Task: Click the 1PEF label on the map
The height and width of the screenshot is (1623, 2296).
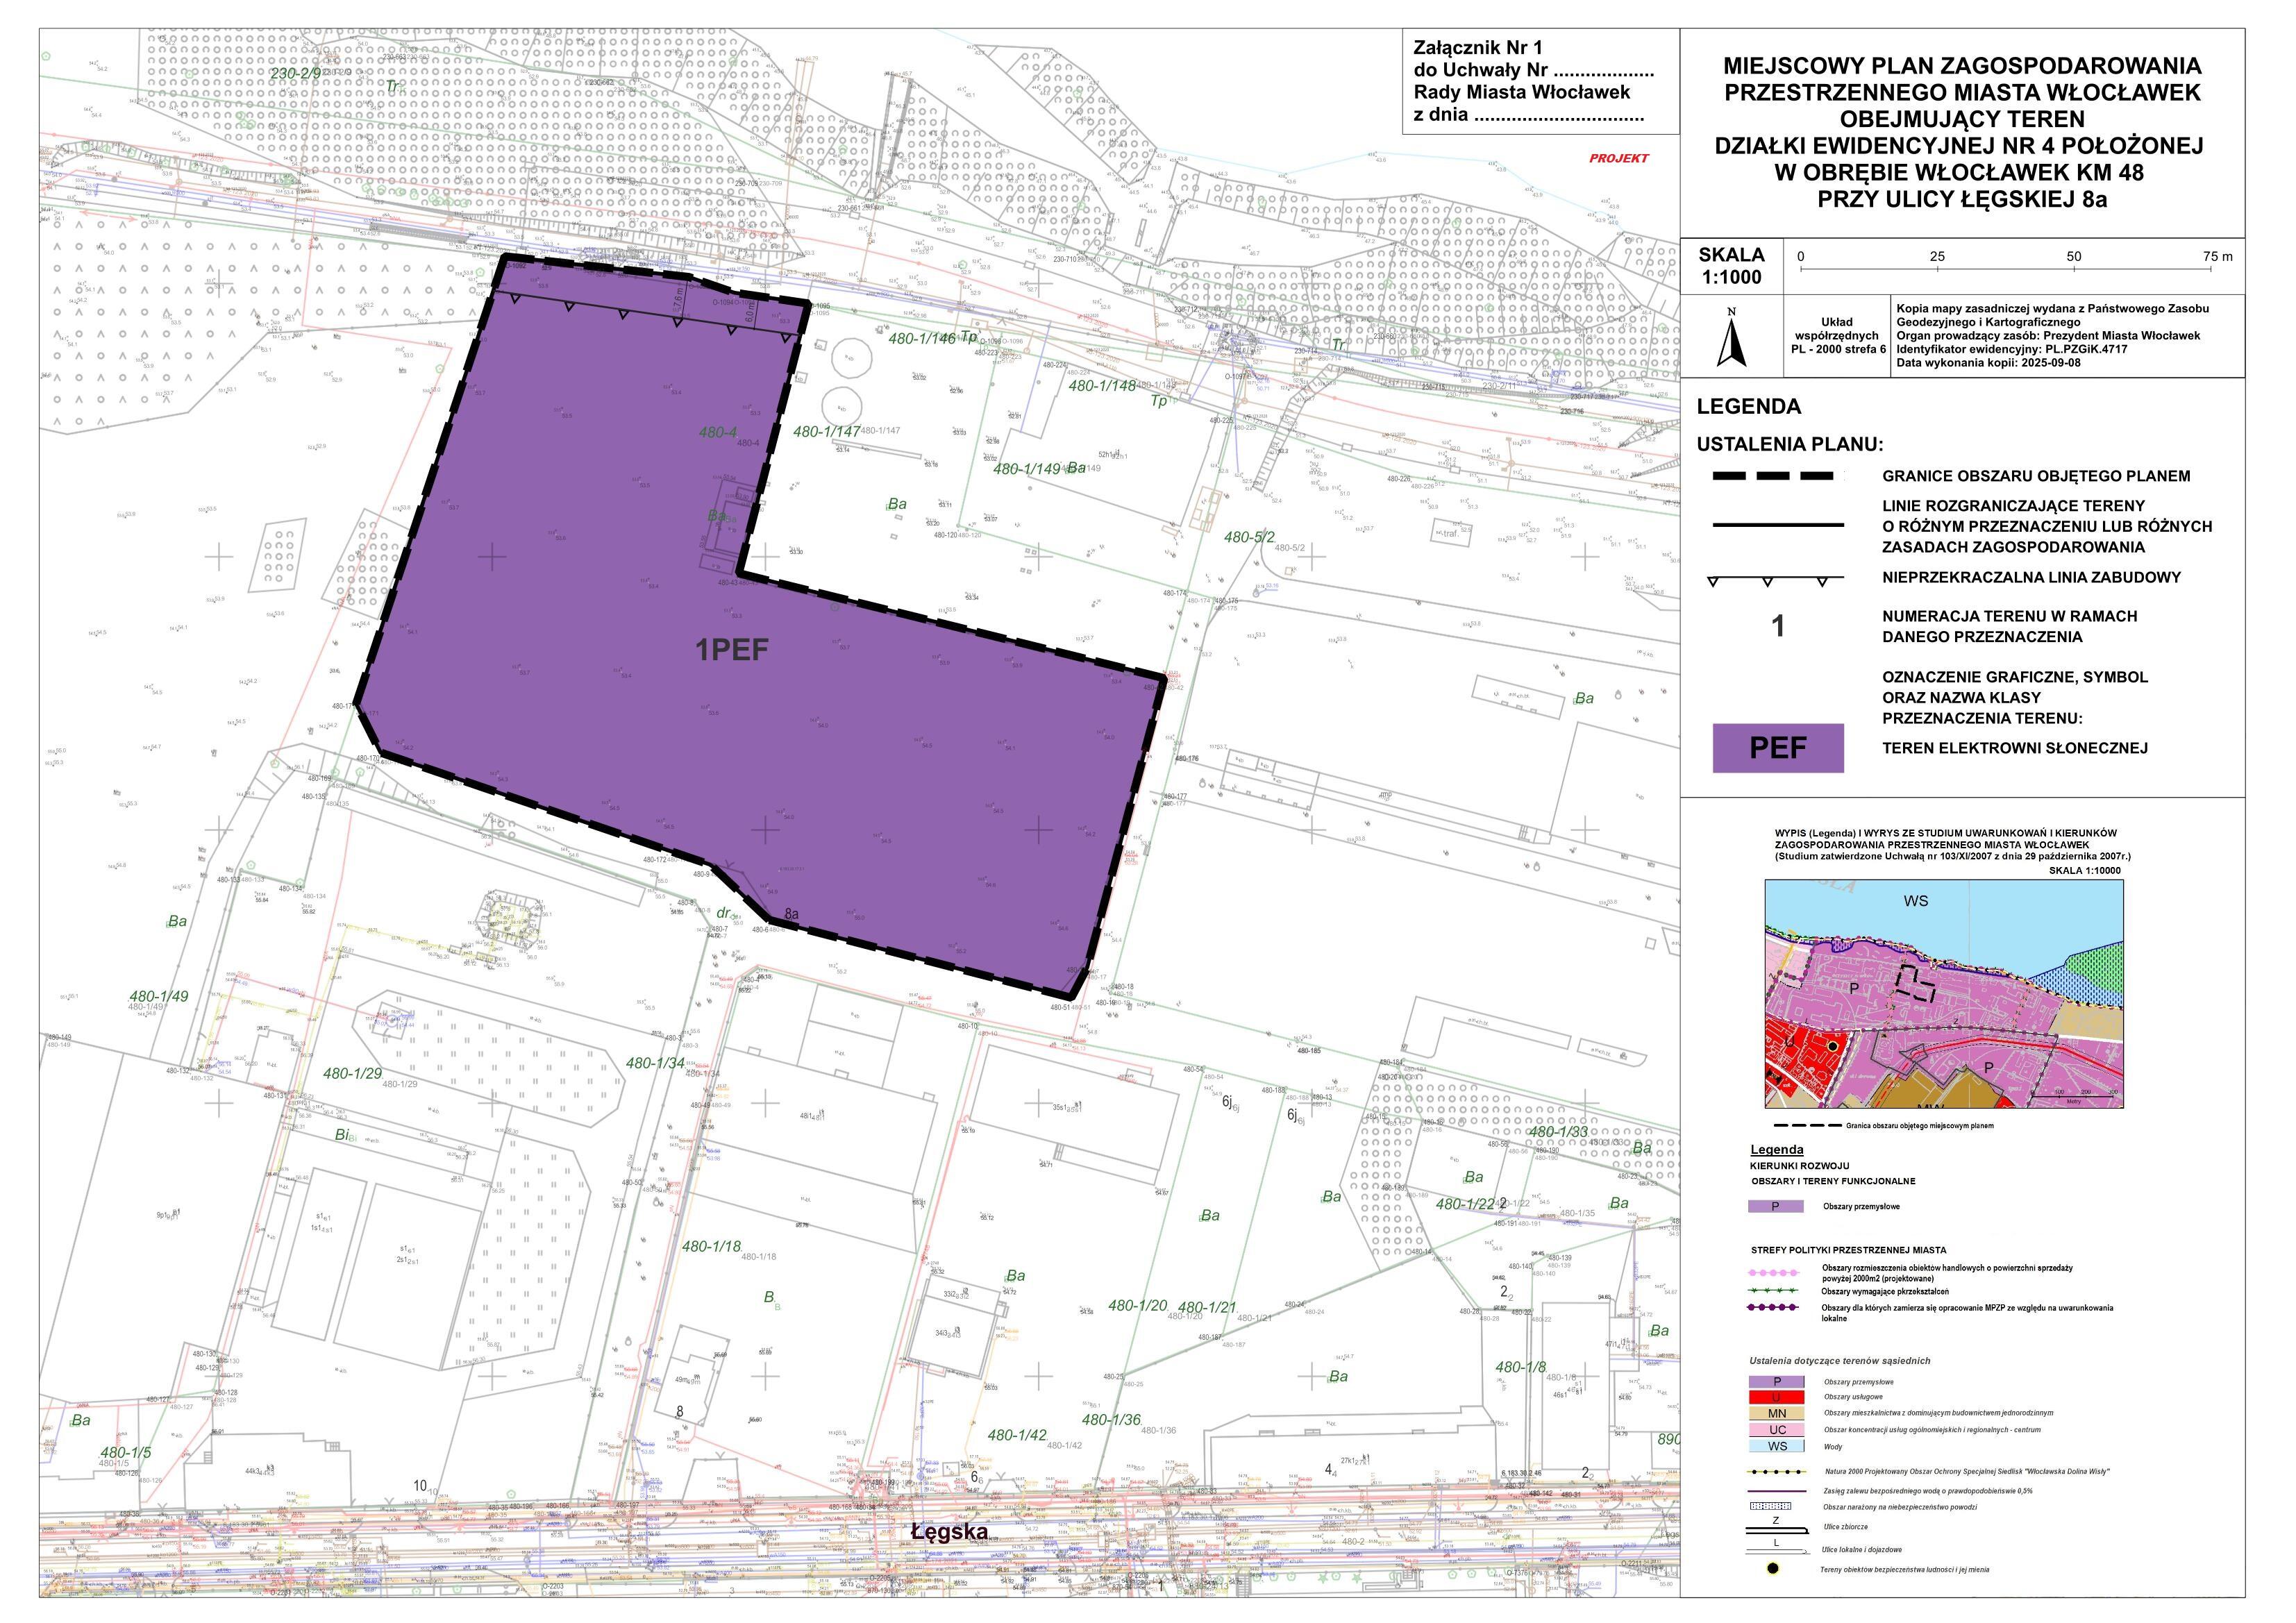Action: click(732, 650)
